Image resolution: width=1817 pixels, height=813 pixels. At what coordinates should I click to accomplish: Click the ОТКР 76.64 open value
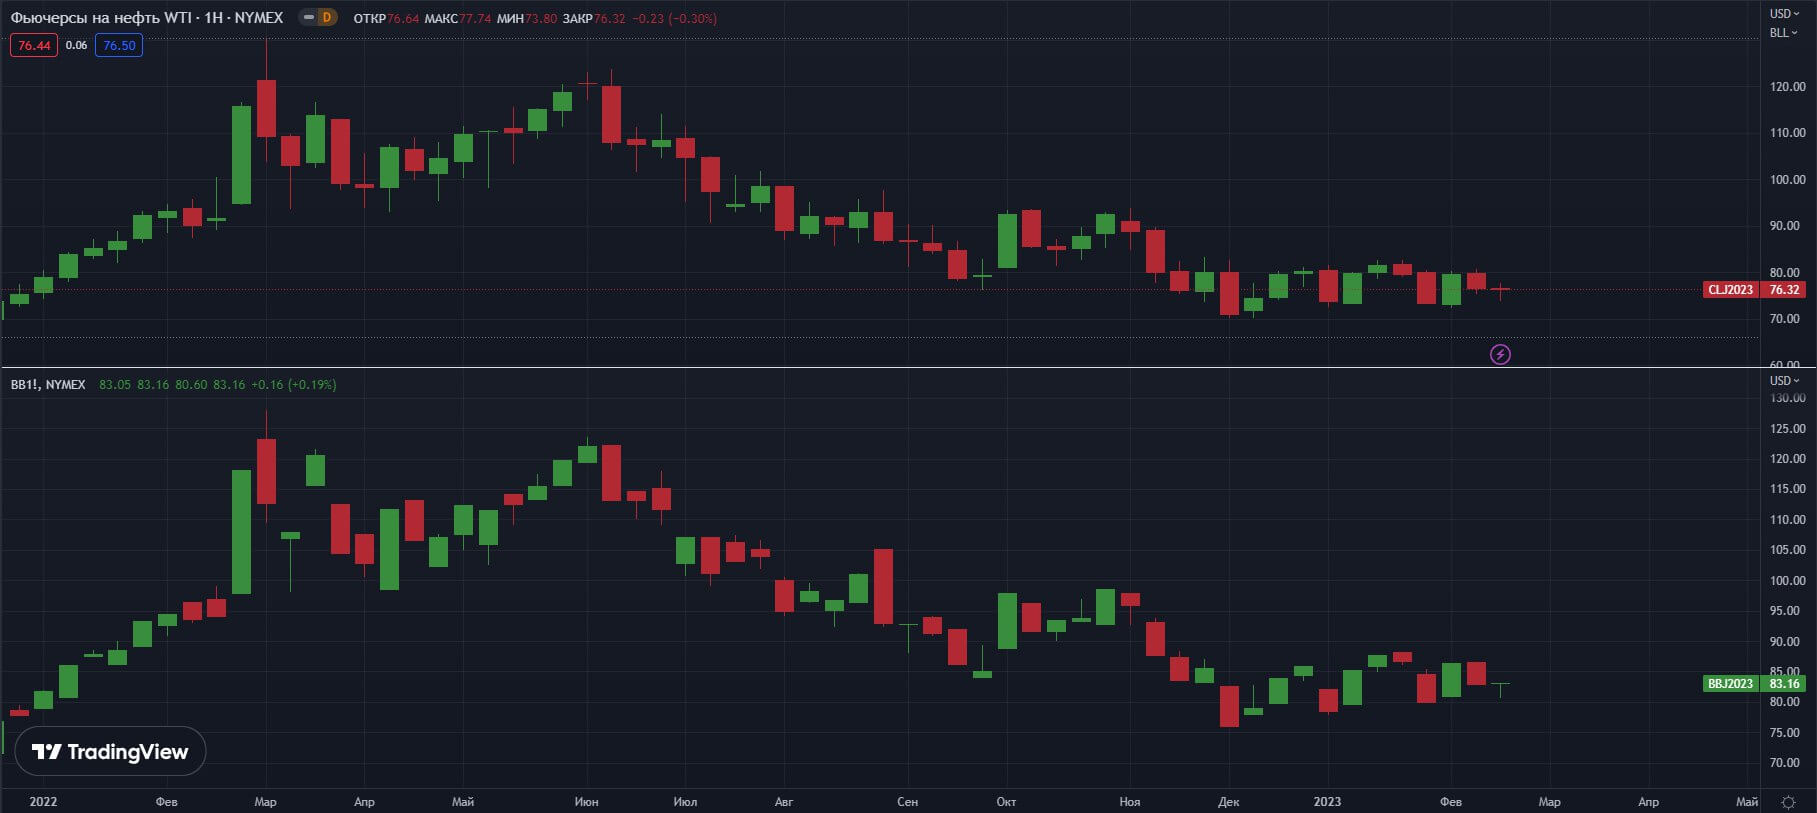(x=386, y=19)
